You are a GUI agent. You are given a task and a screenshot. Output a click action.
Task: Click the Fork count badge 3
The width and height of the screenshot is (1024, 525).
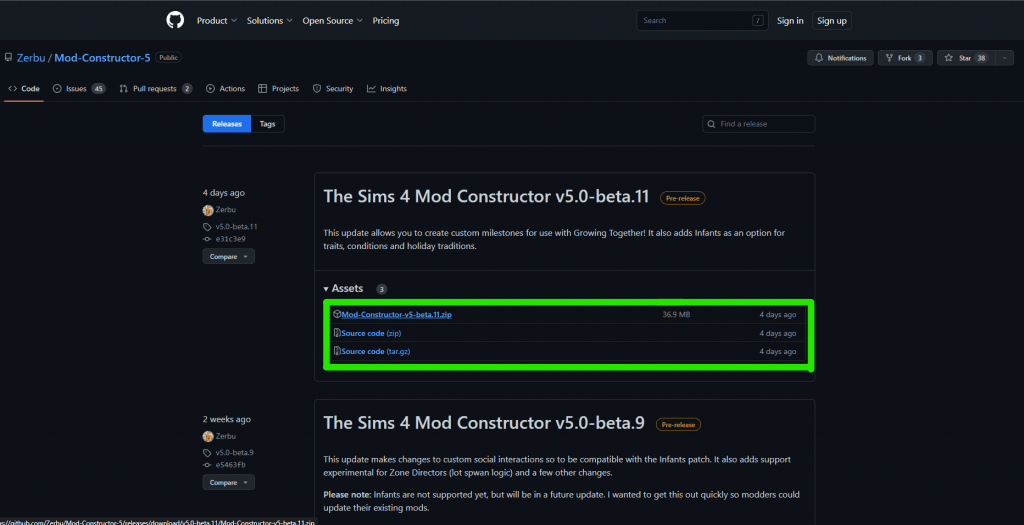[x=920, y=58]
